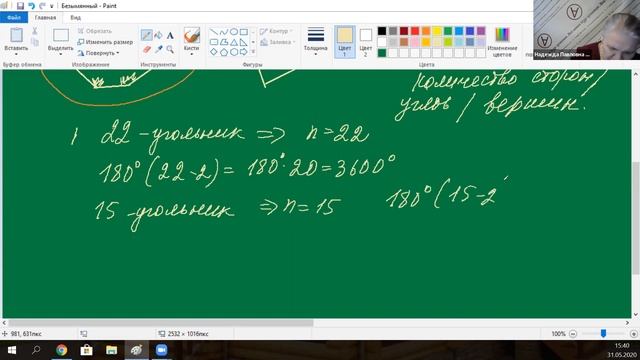Choose the Right arrow shape
Screen dimensions: 640x360
[x=244, y=52]
